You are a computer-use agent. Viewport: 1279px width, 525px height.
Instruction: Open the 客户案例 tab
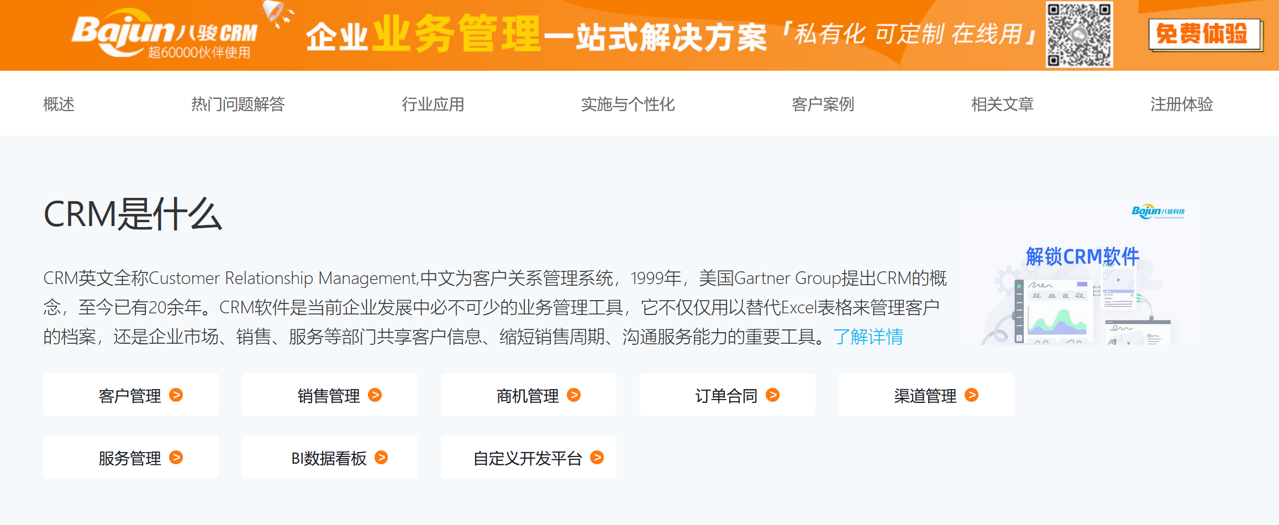coord(823,104)
